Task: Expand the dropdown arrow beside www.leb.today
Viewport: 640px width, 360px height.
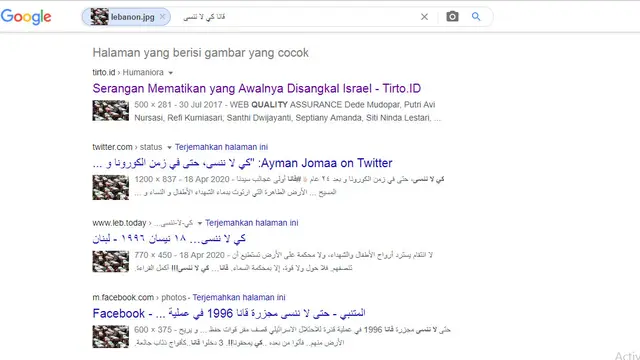Action: (200, 223)
